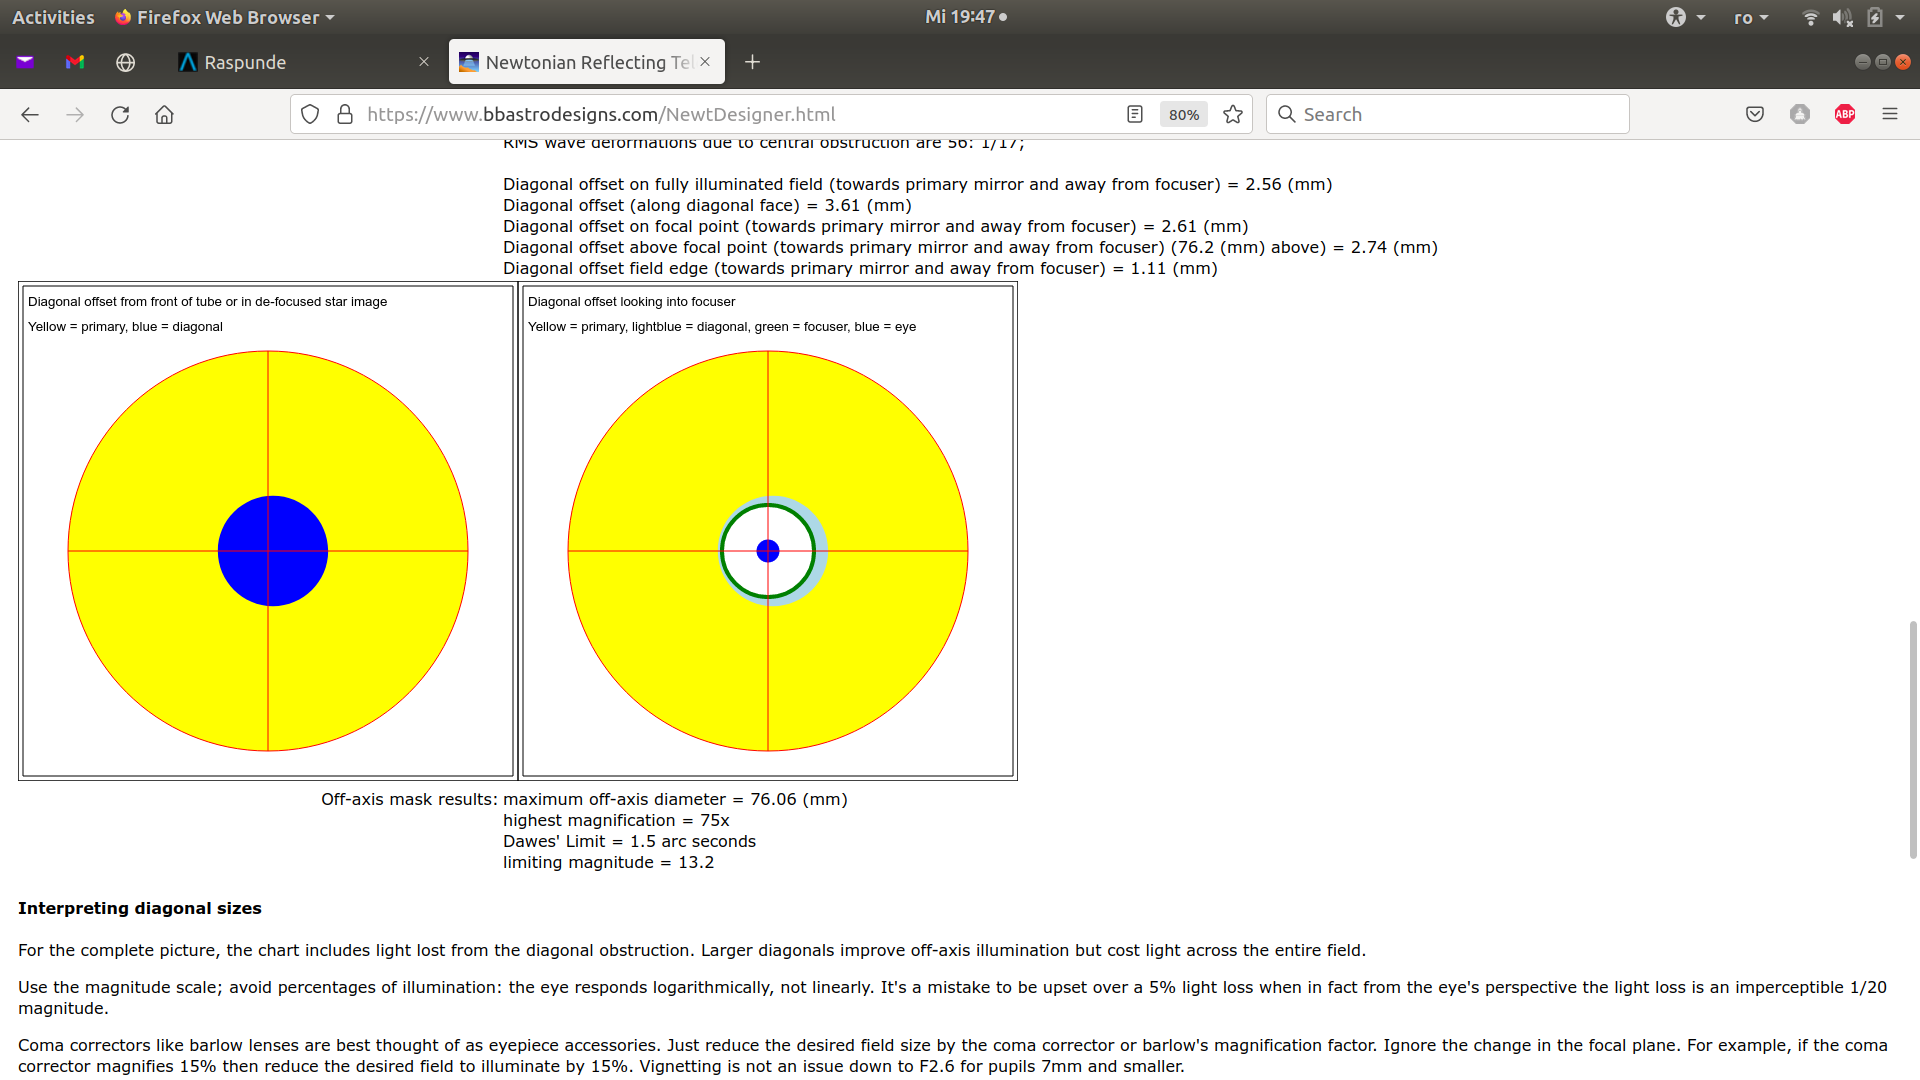Click site security padlock icon
Image resolution: width=1920 pixels, height=1080 pixels.
coord(345,114)
